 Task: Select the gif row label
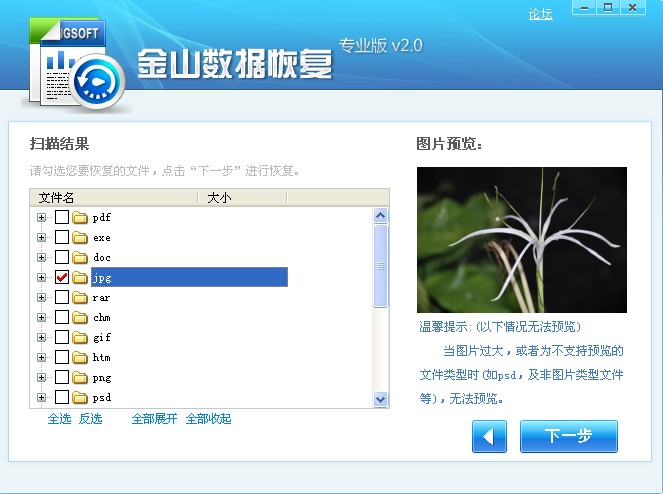(x=102, y=338)
